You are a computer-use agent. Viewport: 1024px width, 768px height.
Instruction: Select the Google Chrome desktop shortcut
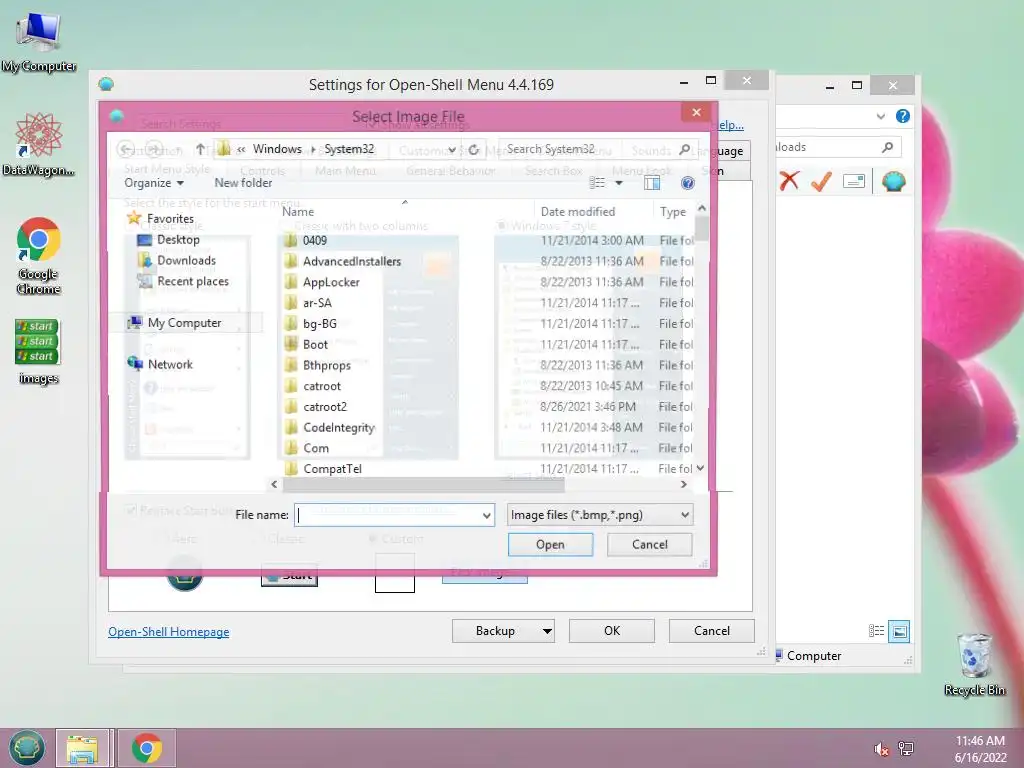point(39,257)
